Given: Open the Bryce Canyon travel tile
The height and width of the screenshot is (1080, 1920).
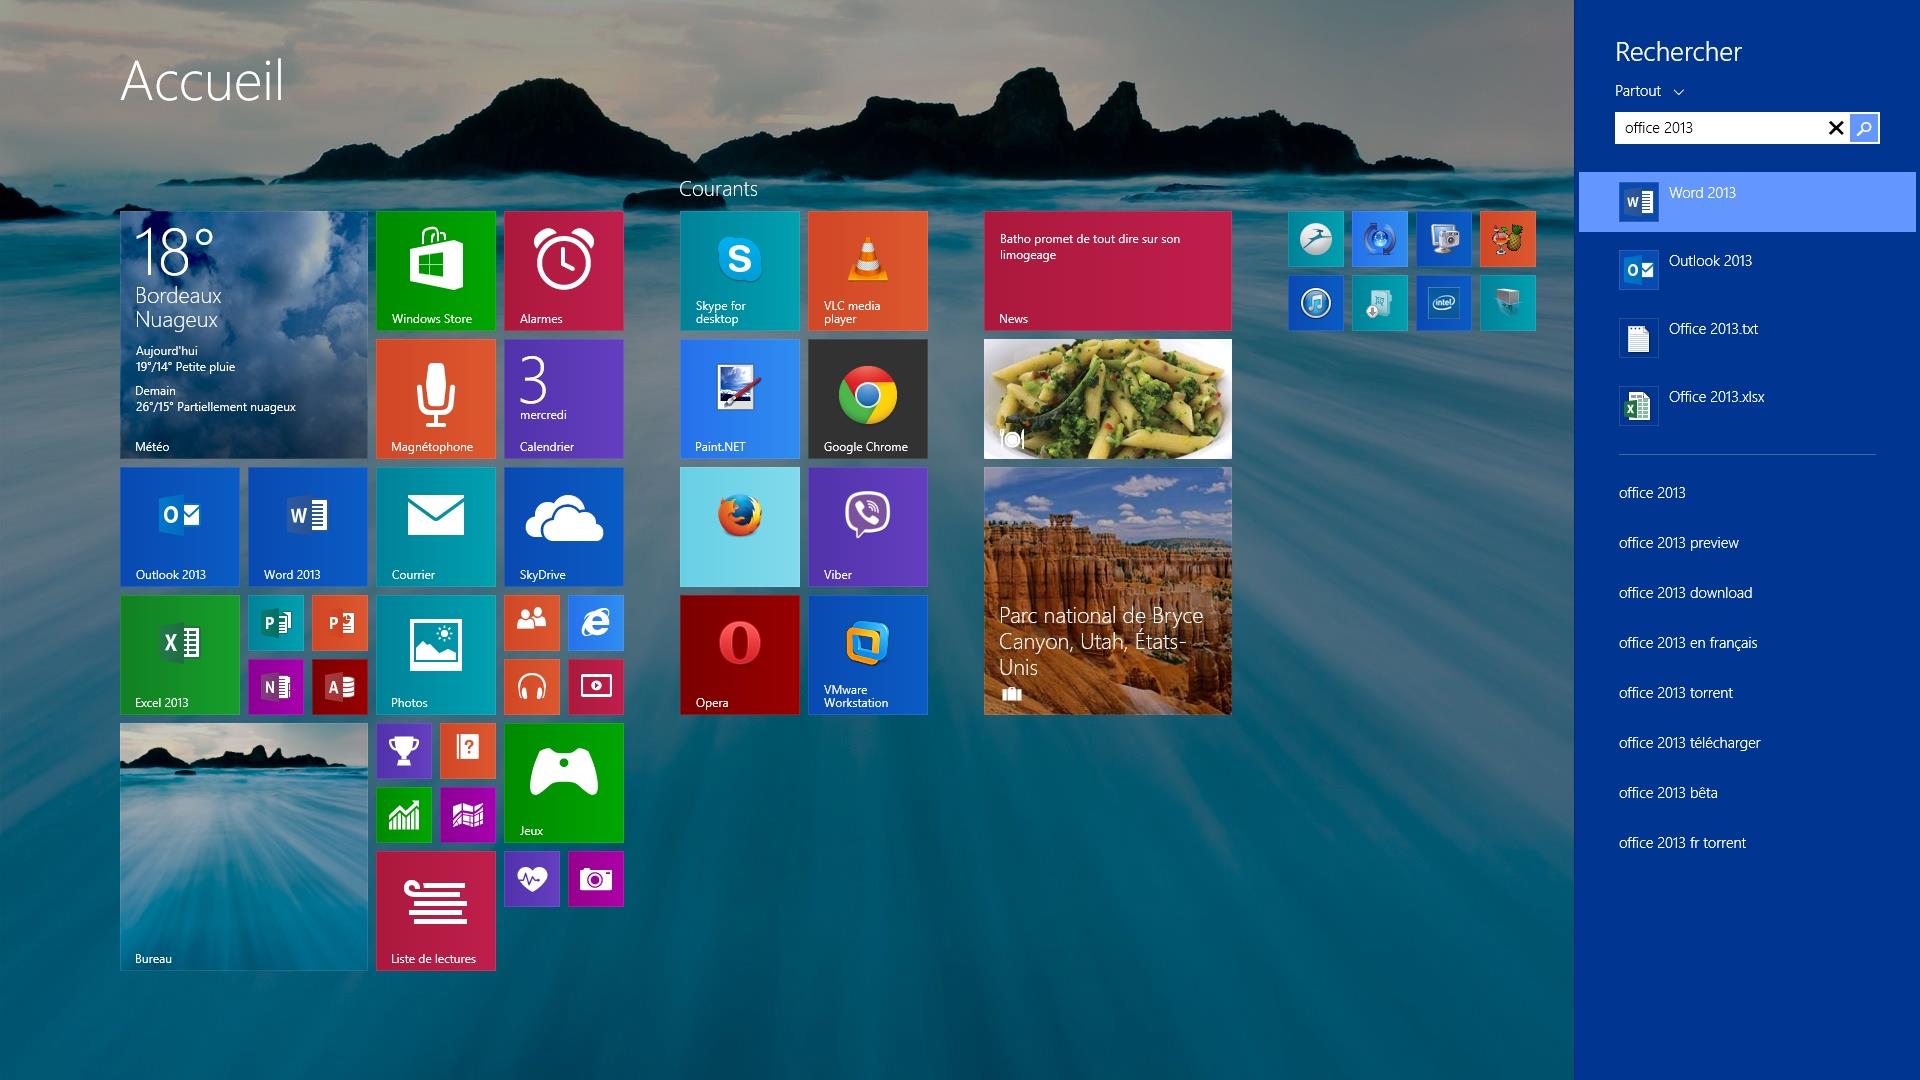Looking at the screenshot, I should pos(1108,591).
